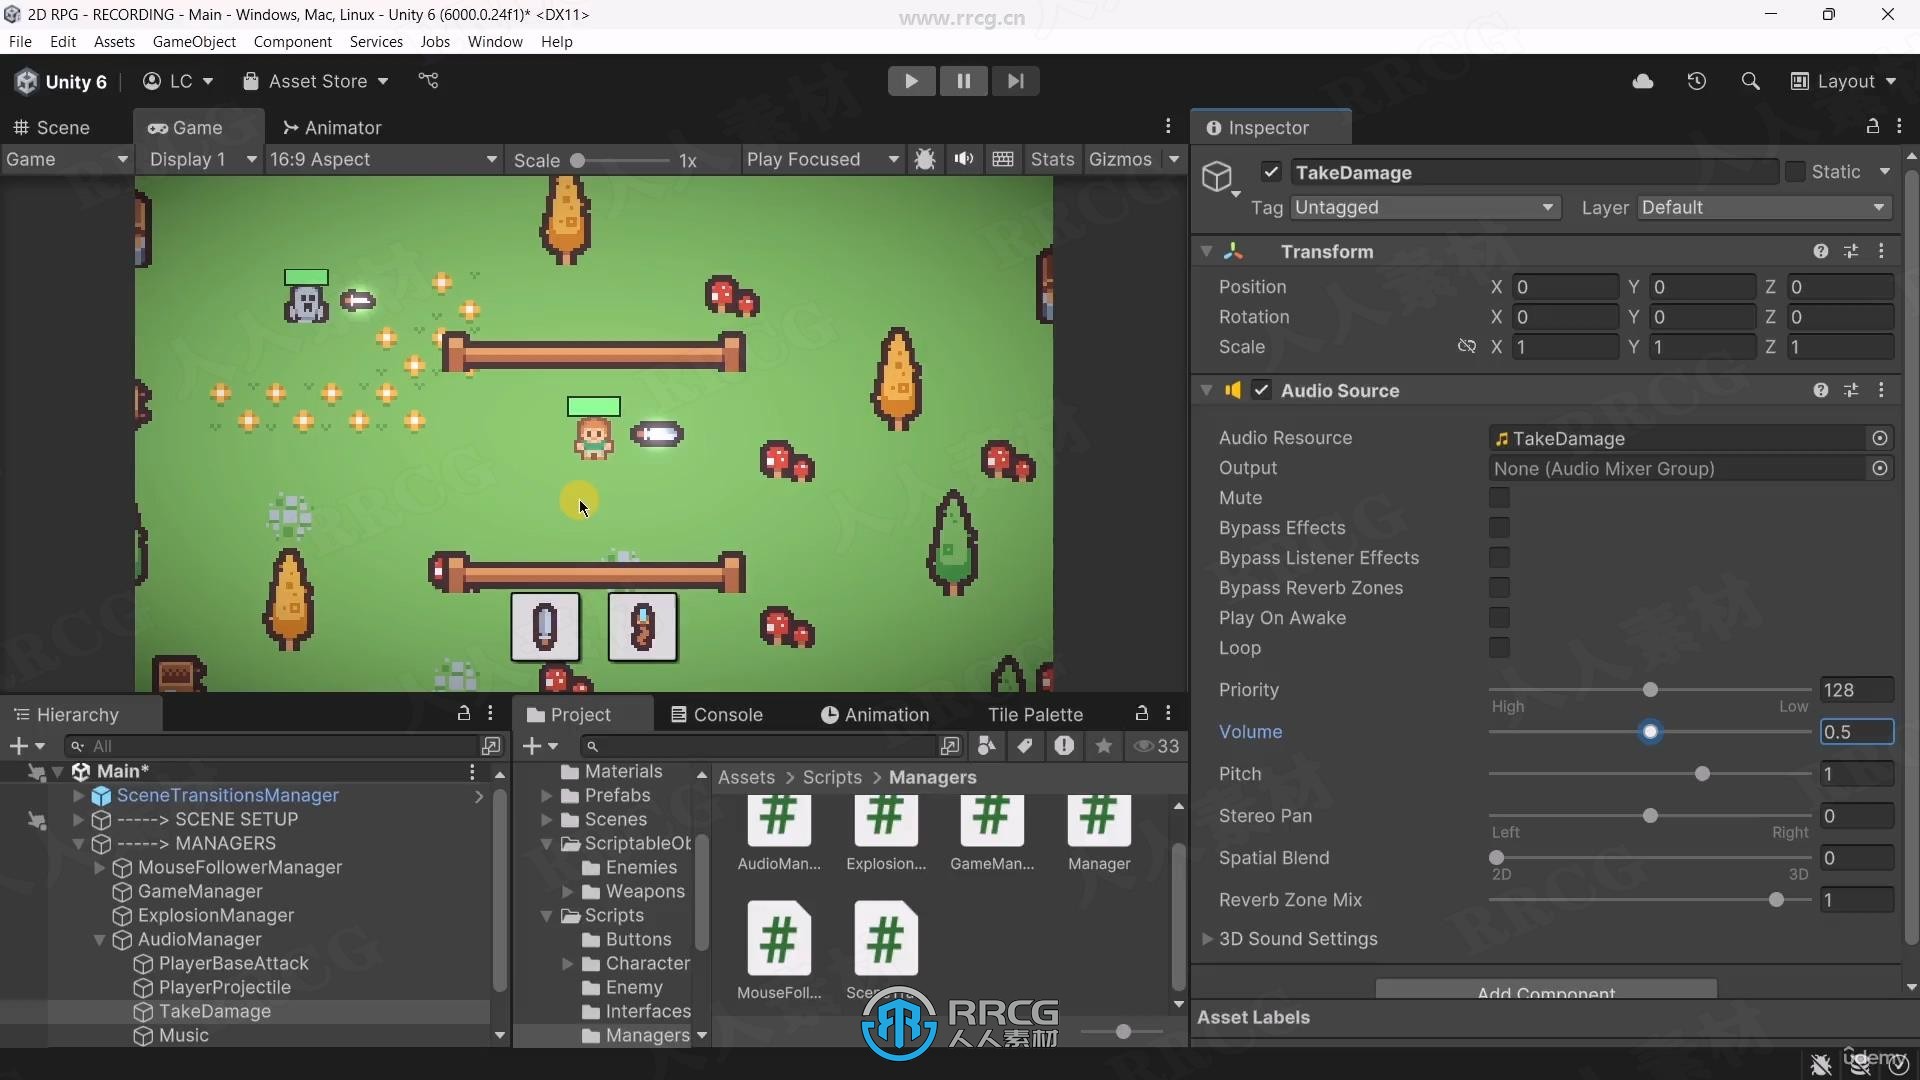Viewport: 1920px width, 1080px height.
Task: Enable Bypass Reverb Zones checkbox
Action: pos(1499,588)
